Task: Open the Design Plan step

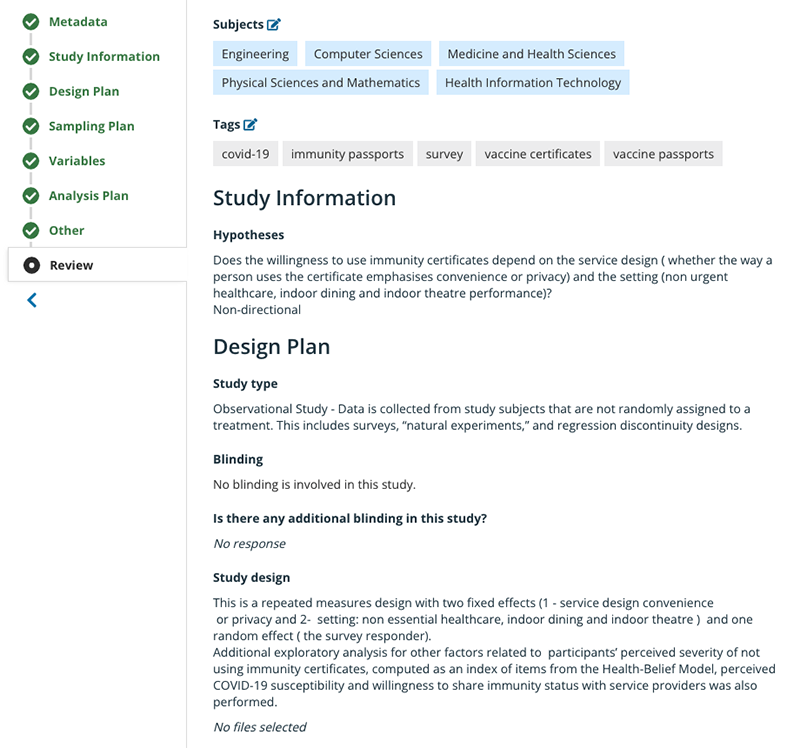Action: 84,91
